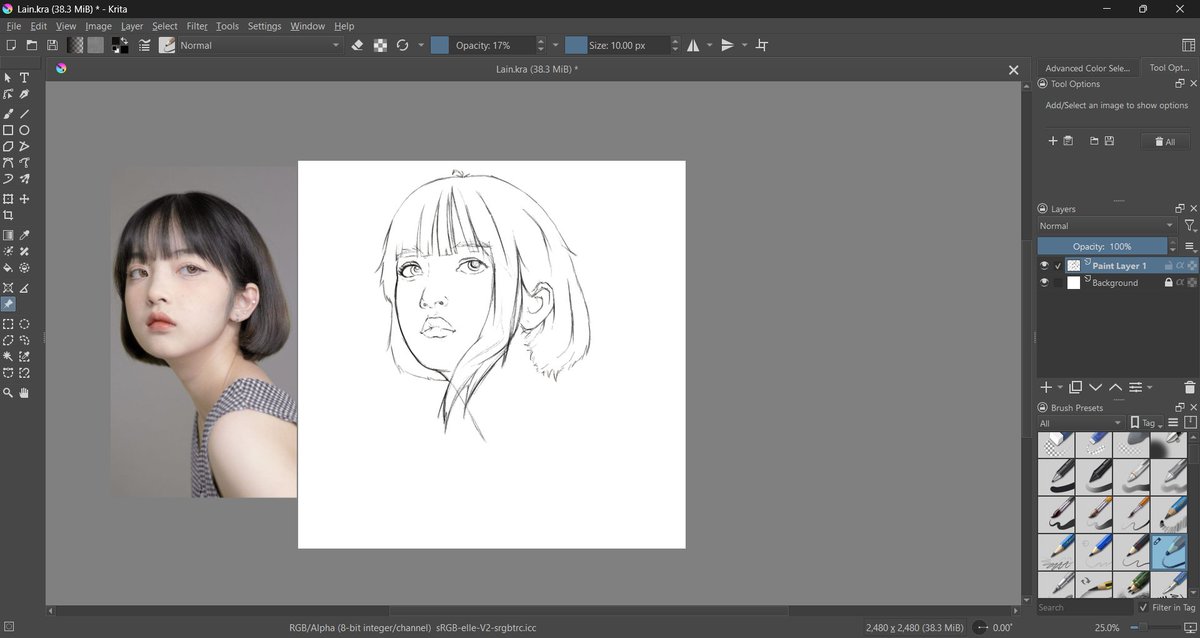Viewport: 1200px width, 638px height.
Task: Select the Gradient tool
Action: pos(8,235)
